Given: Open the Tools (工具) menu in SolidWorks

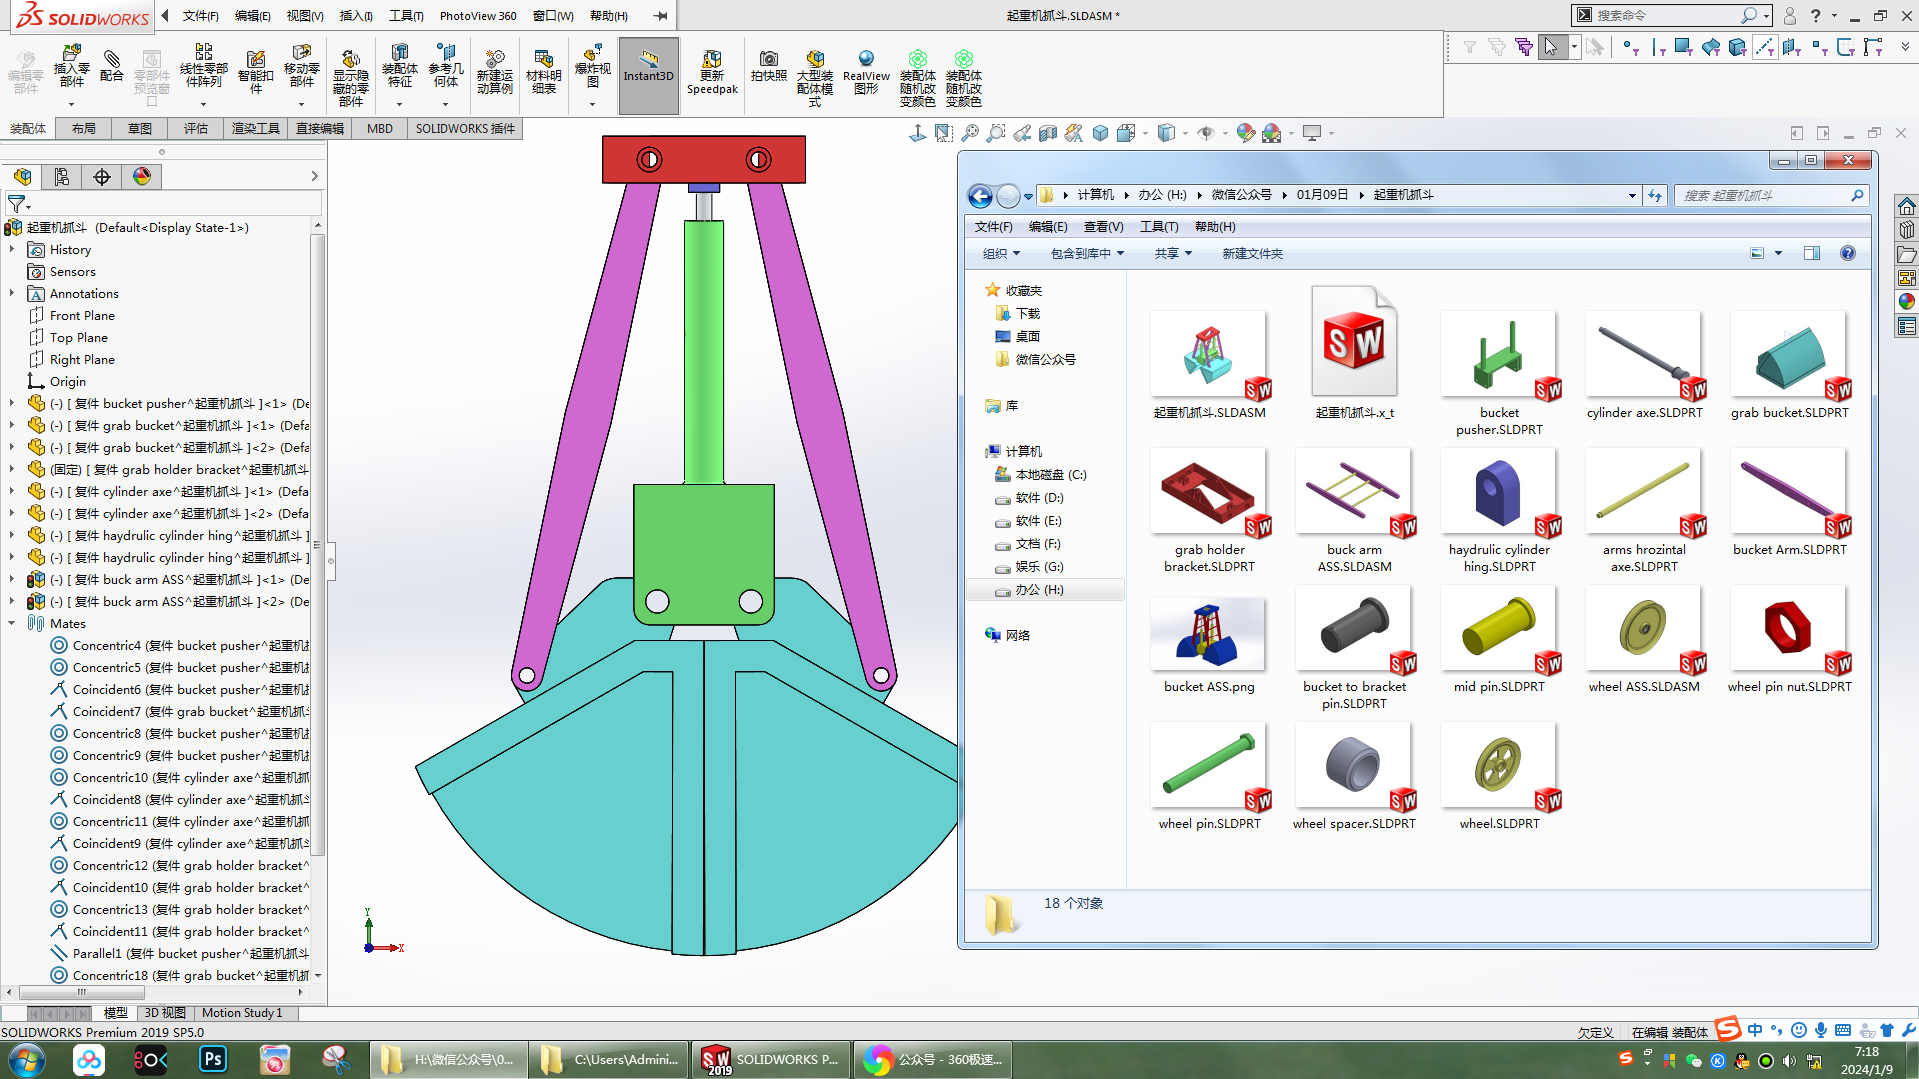Looking at the screenshot, I should click(406, 16).
